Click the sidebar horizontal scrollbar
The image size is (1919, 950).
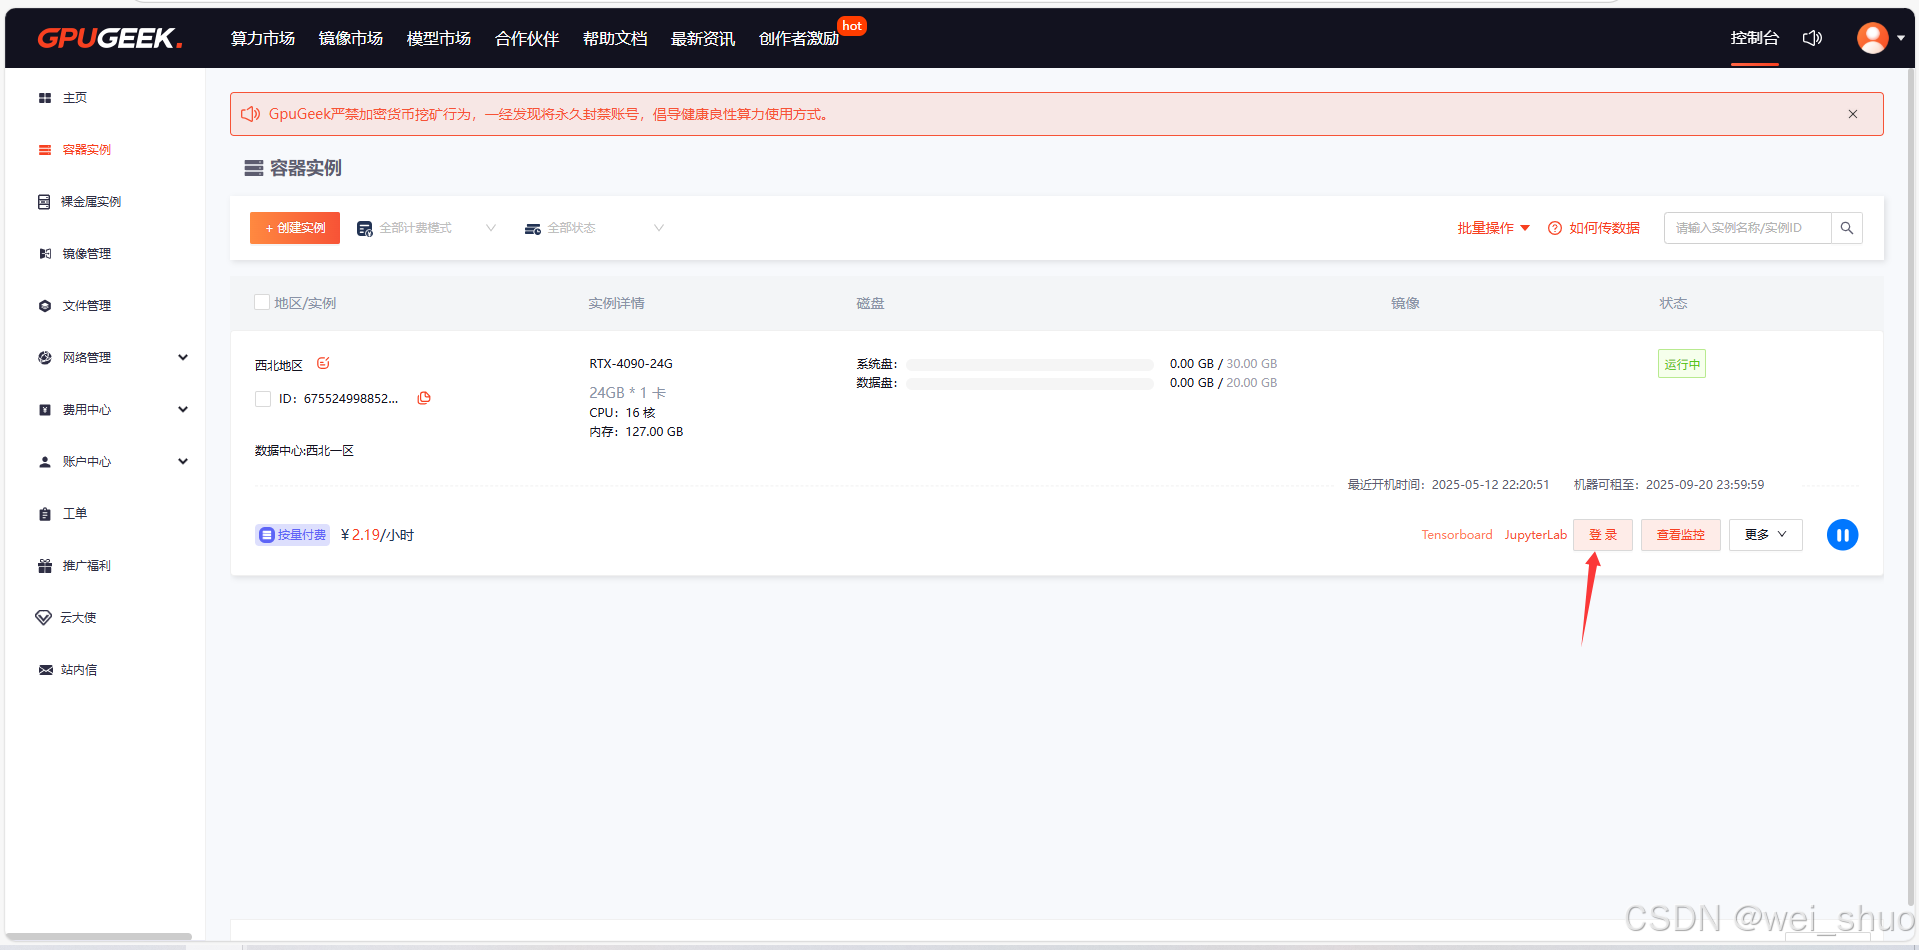(x=98, y=937)
